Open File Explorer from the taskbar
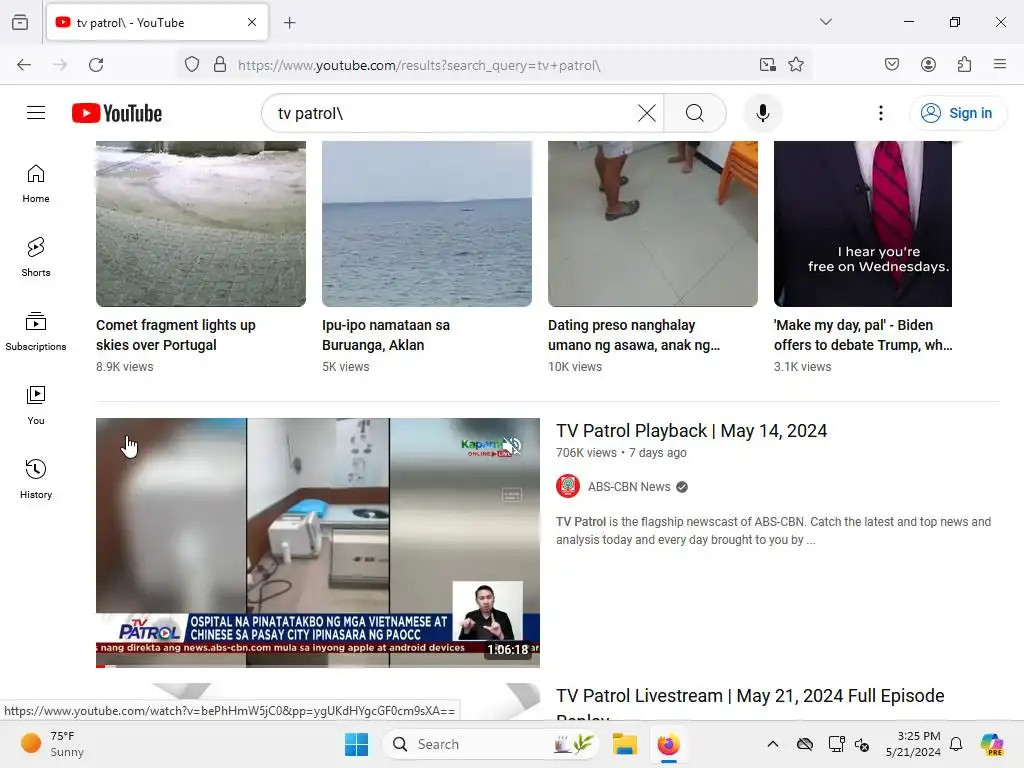The height and width of the screenshot is (768, 1024). click(624, 744)
